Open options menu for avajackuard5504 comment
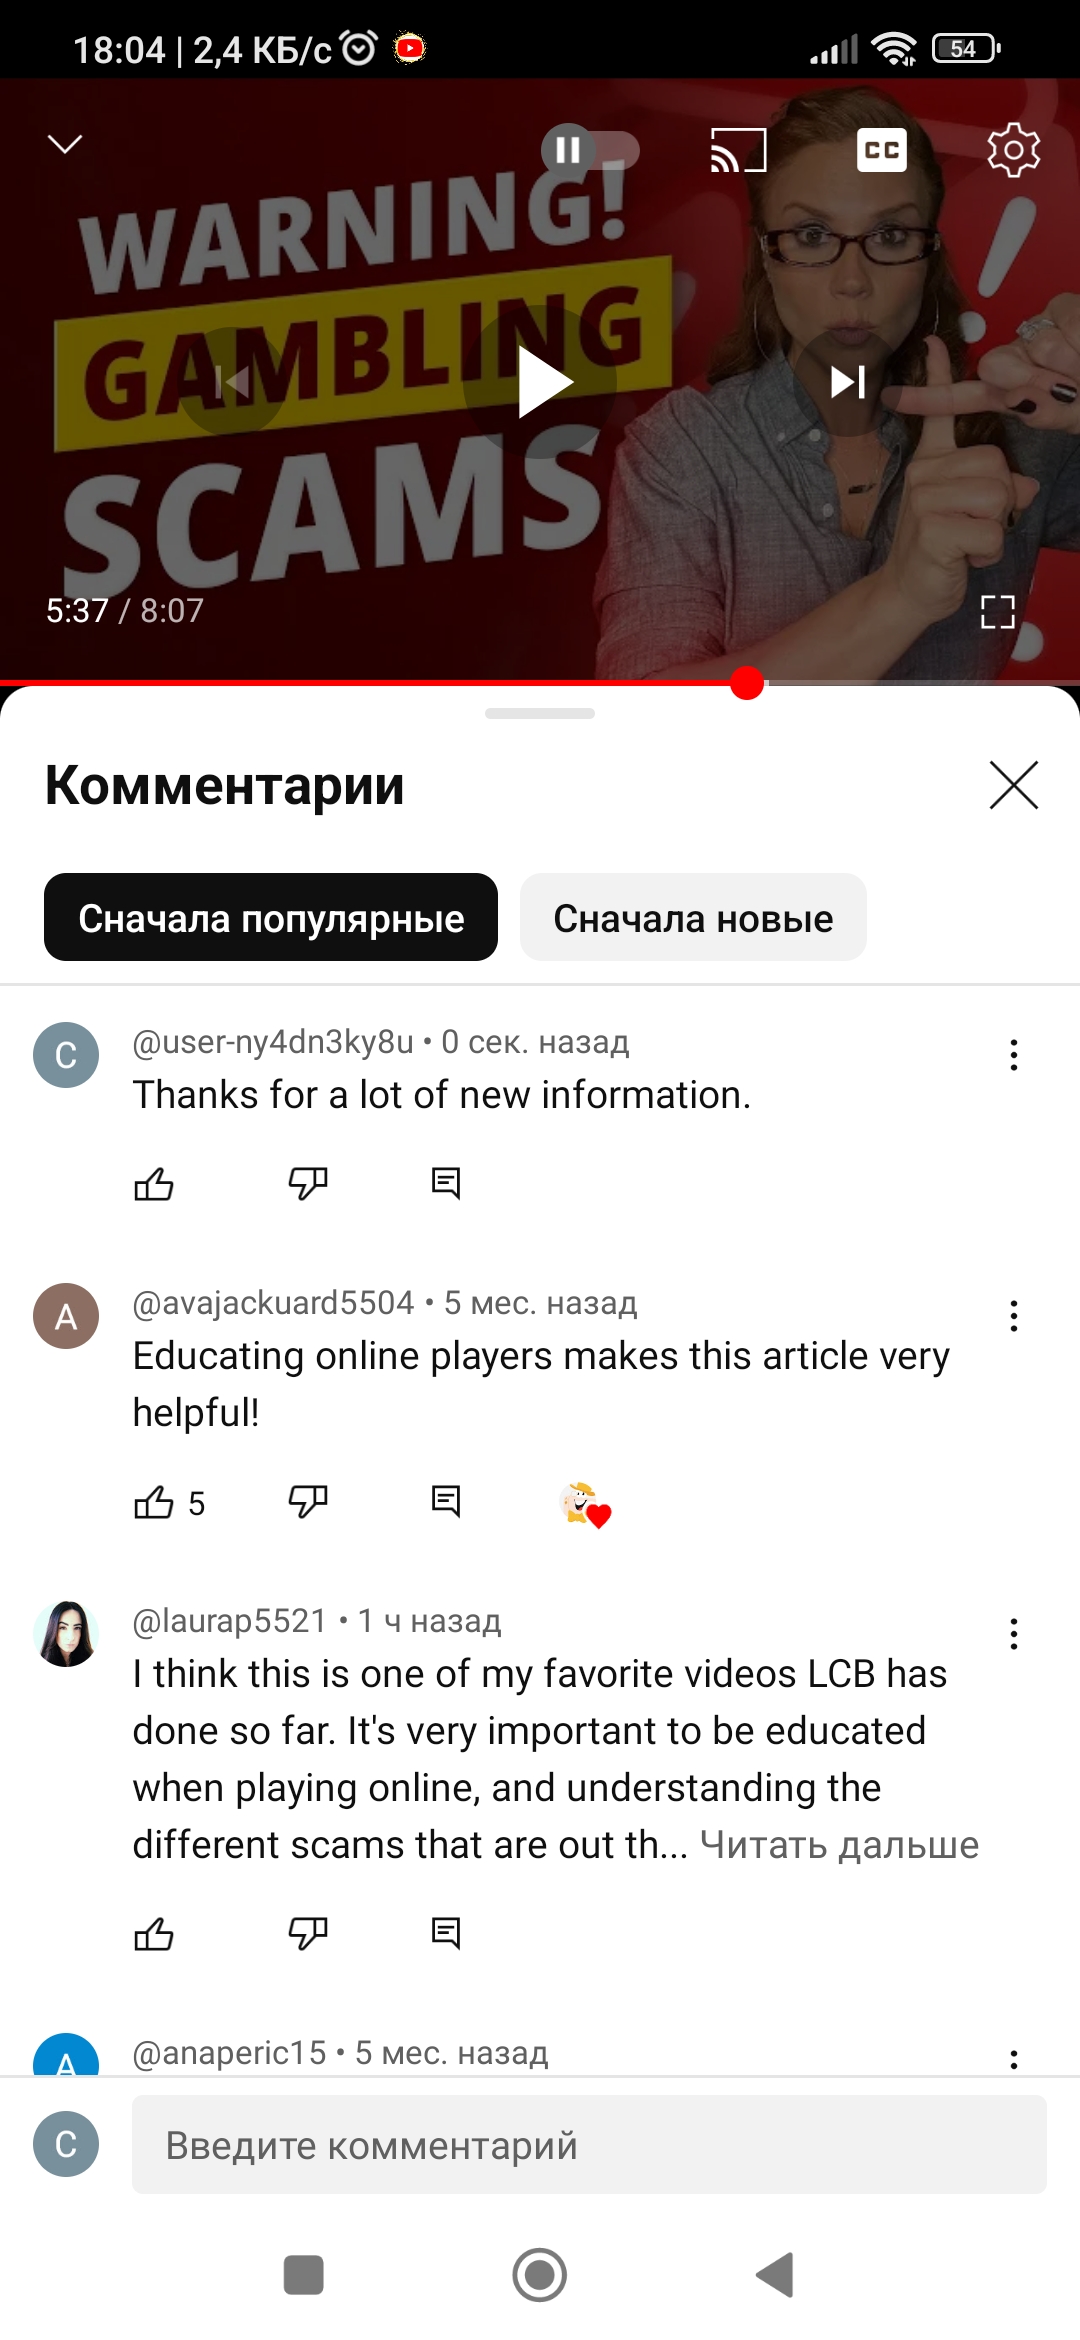Image resolution: width=1080 pixels, height=2340 pixels. [x=1014, y=1316]
